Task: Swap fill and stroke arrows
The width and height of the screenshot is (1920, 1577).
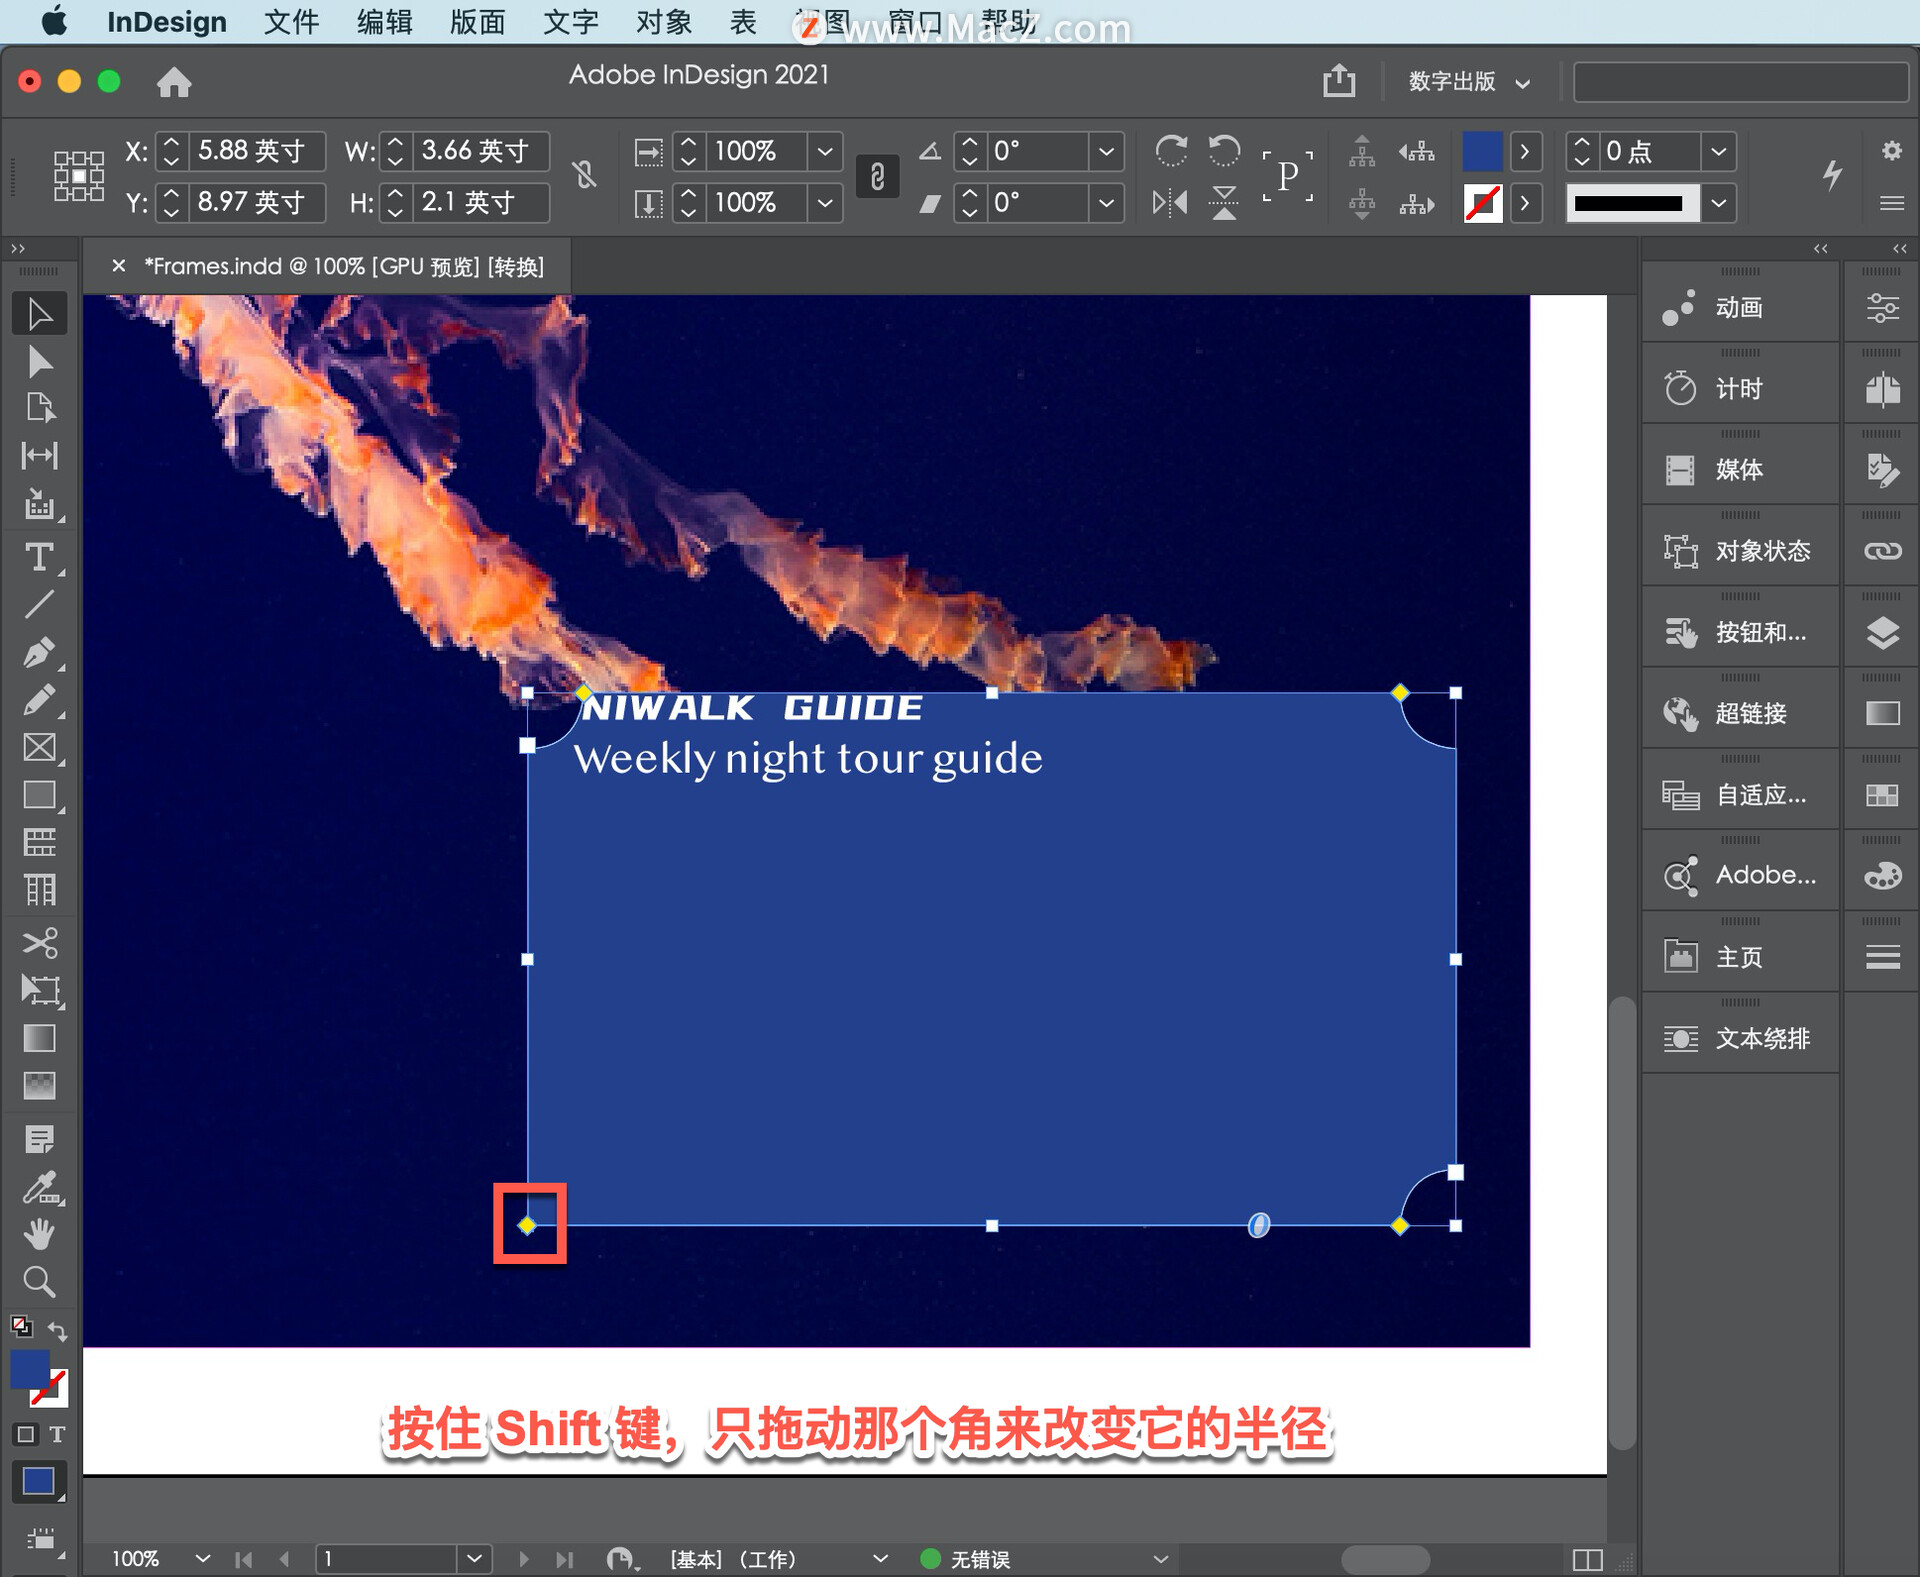Action: [x=58, y=1332]
